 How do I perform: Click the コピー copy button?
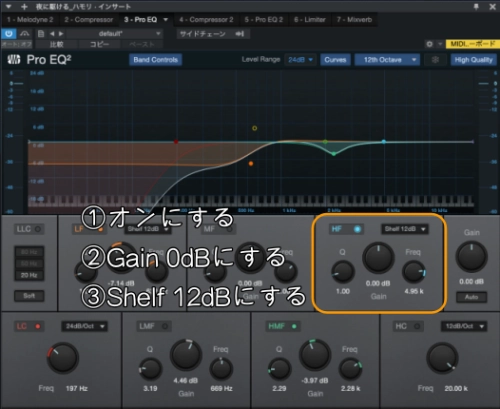click(x=99, y=44)
